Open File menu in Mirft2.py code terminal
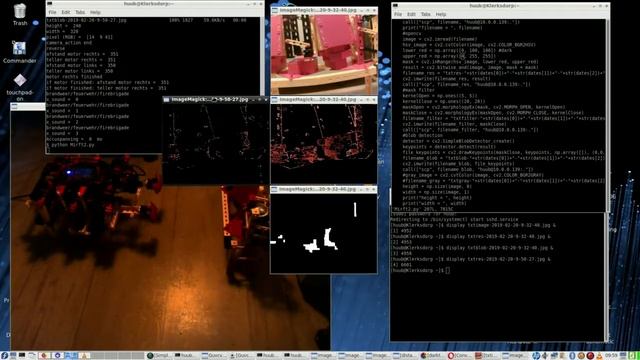The height and width of the screenshot is (360, 640). 398,14
